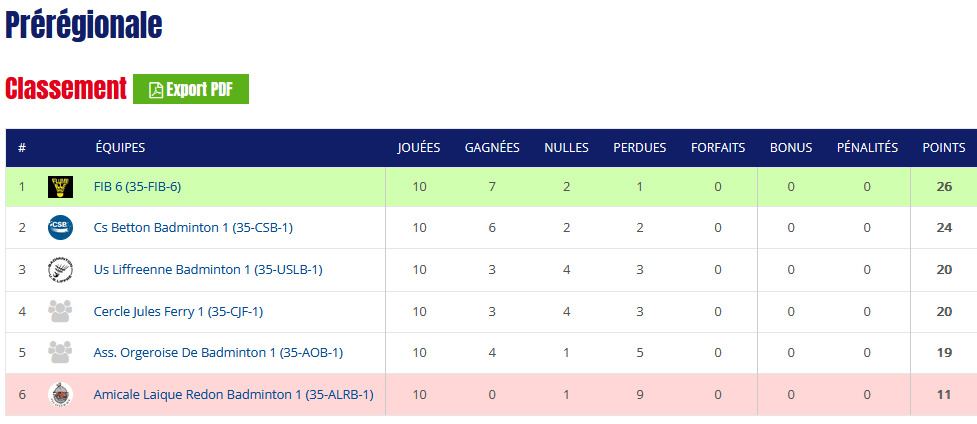This screenshot has height=424, width=977.
Task: Click the POINTS column header
Action: point(944,148)
